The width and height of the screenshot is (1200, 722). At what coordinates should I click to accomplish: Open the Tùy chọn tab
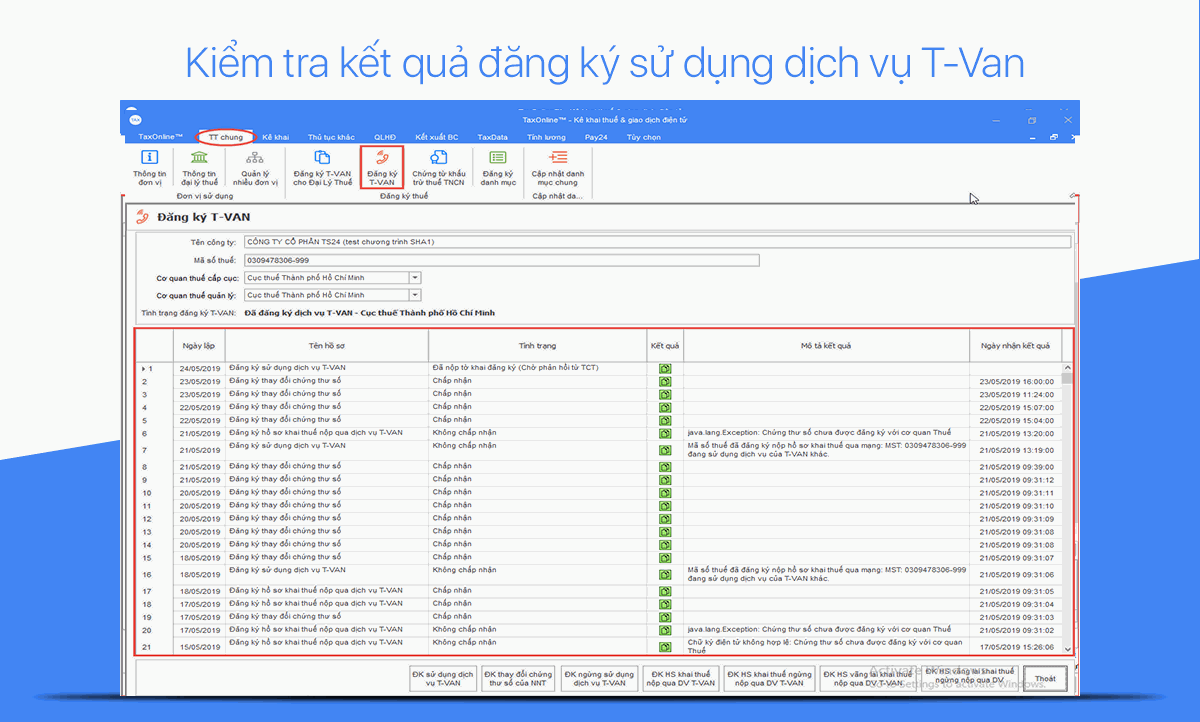(643, 137)
